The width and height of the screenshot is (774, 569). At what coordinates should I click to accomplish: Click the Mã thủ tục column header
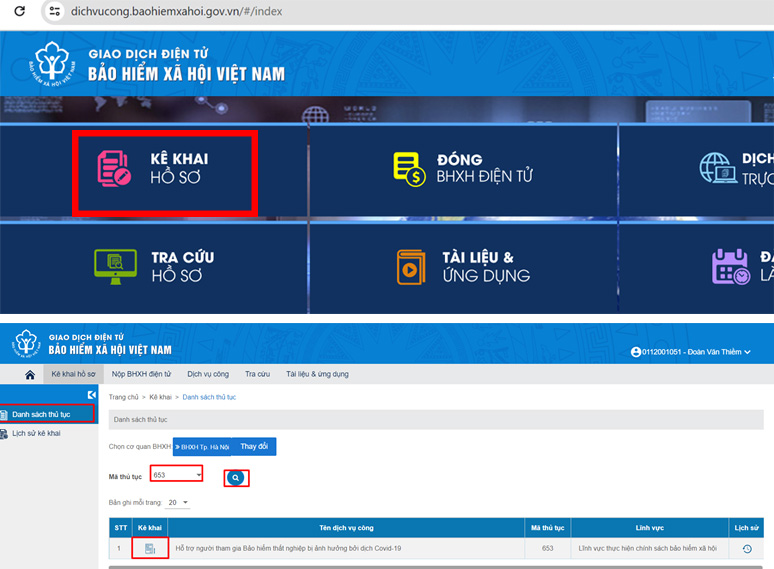(547, 528)
